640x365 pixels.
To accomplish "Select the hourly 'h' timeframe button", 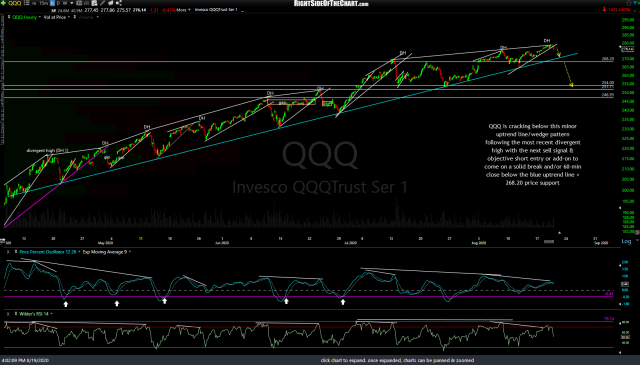I will click(52, 3).
